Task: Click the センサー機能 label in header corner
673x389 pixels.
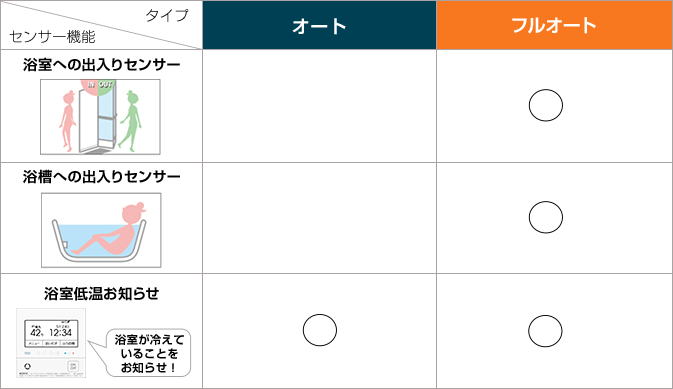Action: 52,37
